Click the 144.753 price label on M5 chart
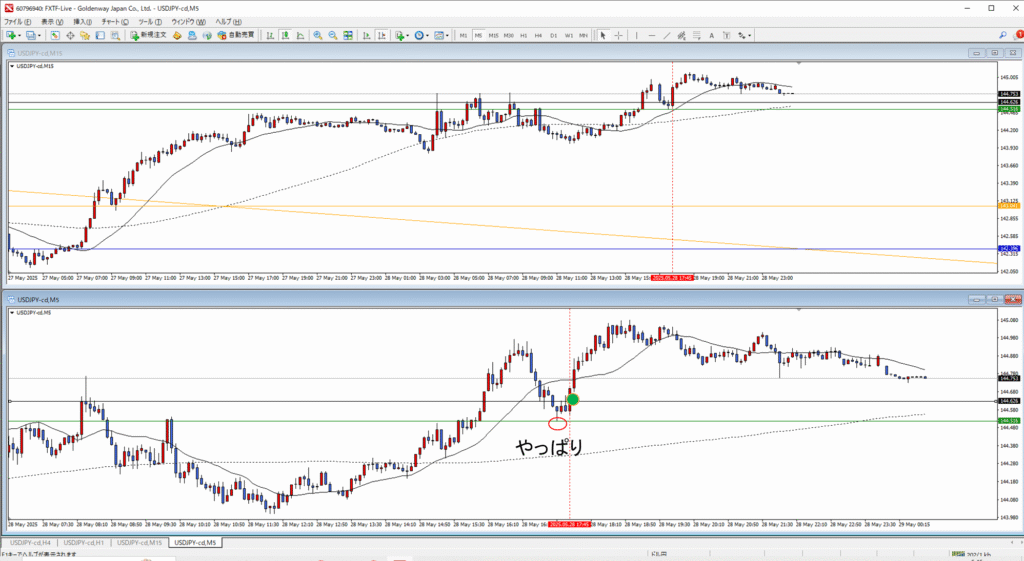1024x561 pixels. click(x=1010, y=378)
